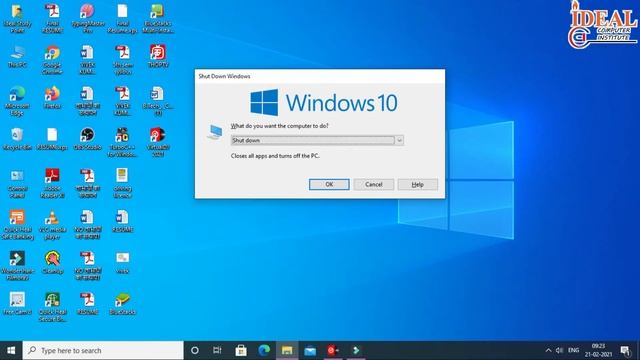The width and height of the screenshot is (640, 360).
Task: Select VirtualDJ 2021 desktop shortcut
Action: click(x=158, y=142)
